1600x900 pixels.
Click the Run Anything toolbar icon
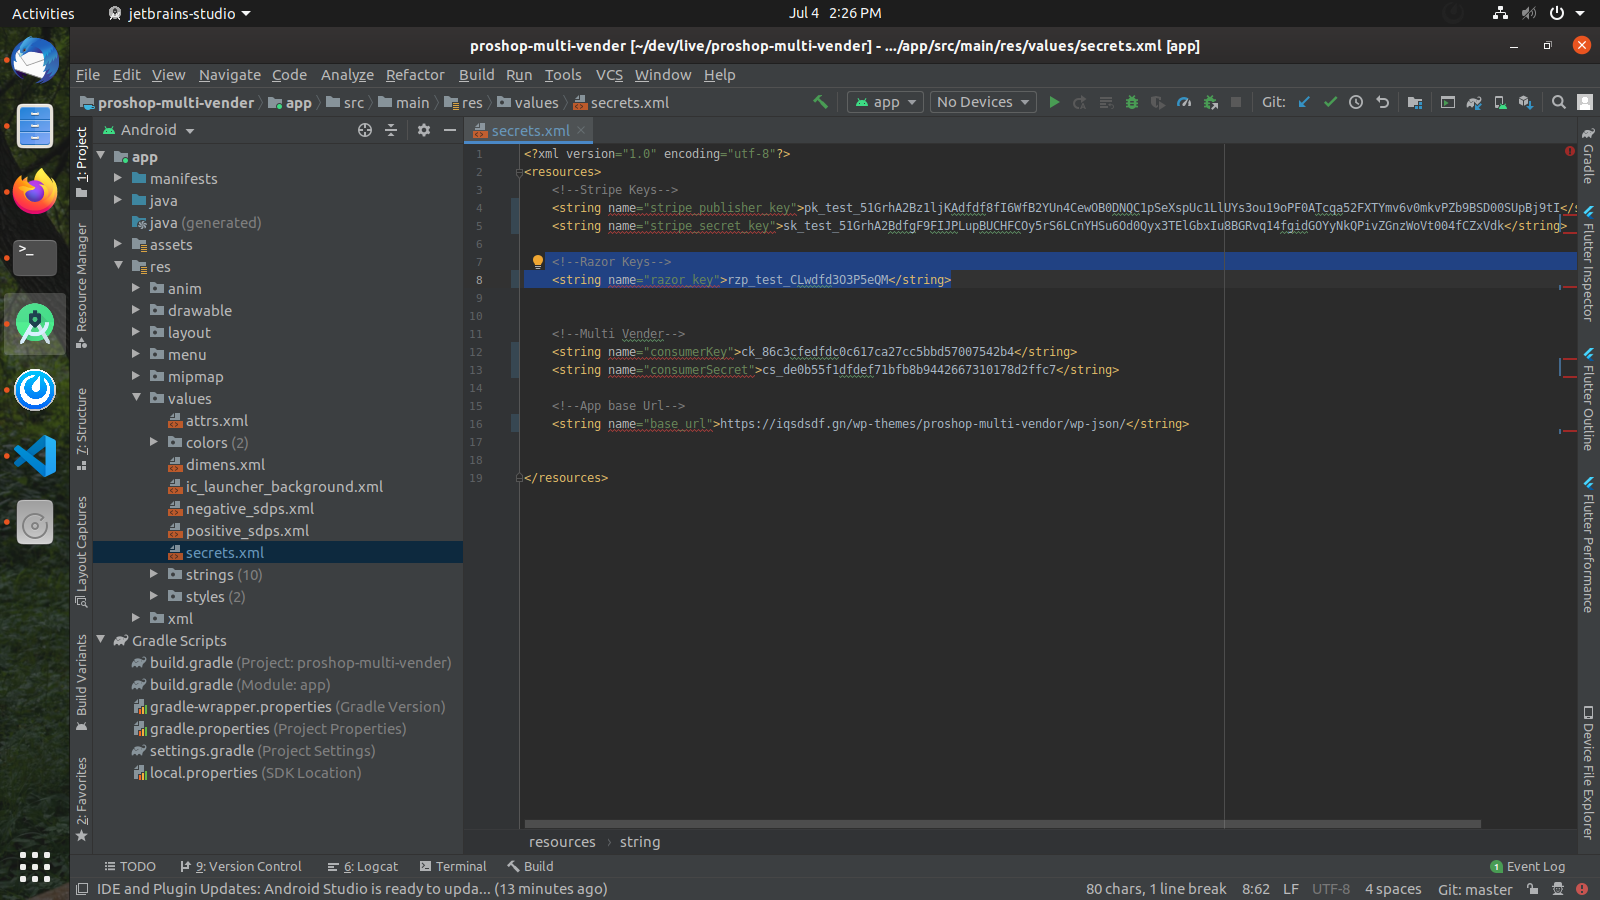[x=1447, y=102]
